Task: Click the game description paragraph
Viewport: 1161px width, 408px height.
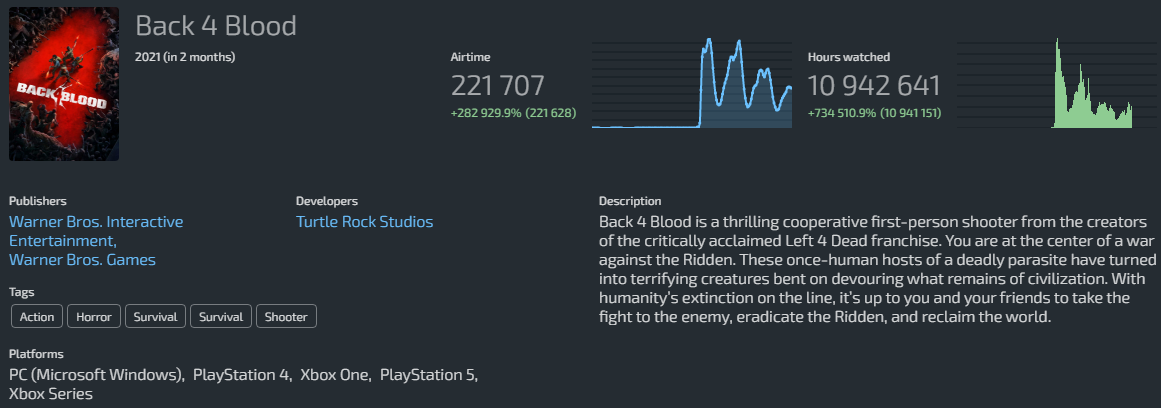Action: 873,270
